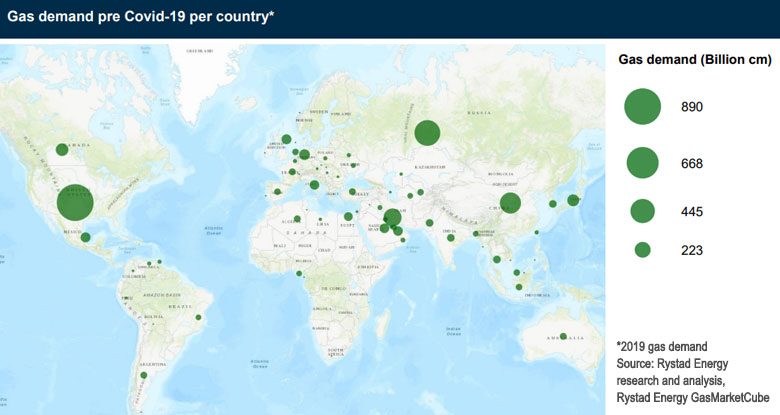Click the 445 legend circle
780x415 pixels.
642,211
